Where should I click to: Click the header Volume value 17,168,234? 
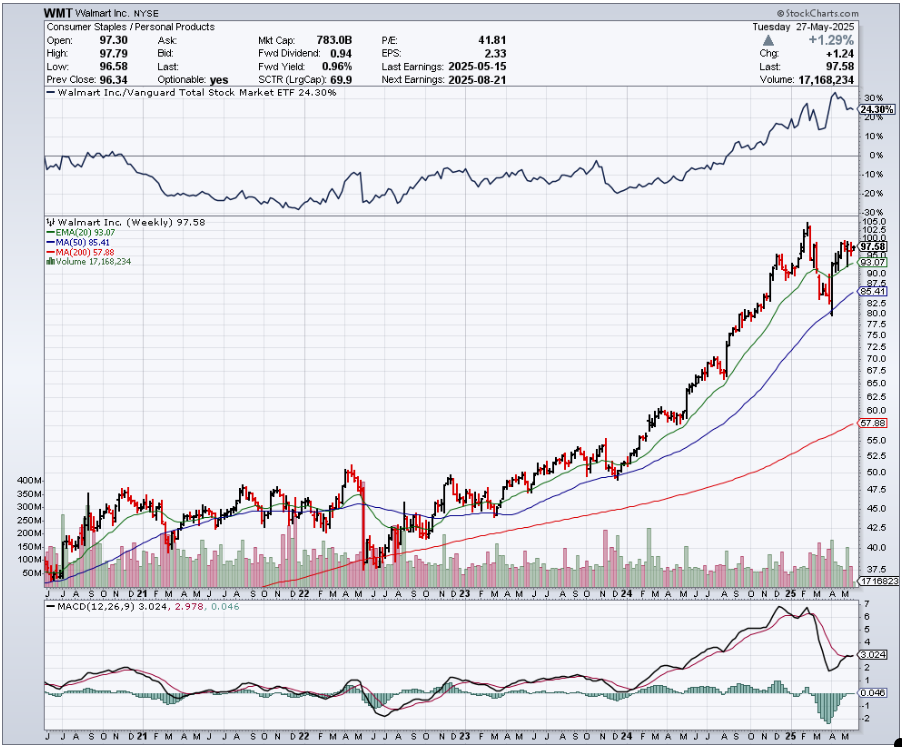(x=826, y=80)
